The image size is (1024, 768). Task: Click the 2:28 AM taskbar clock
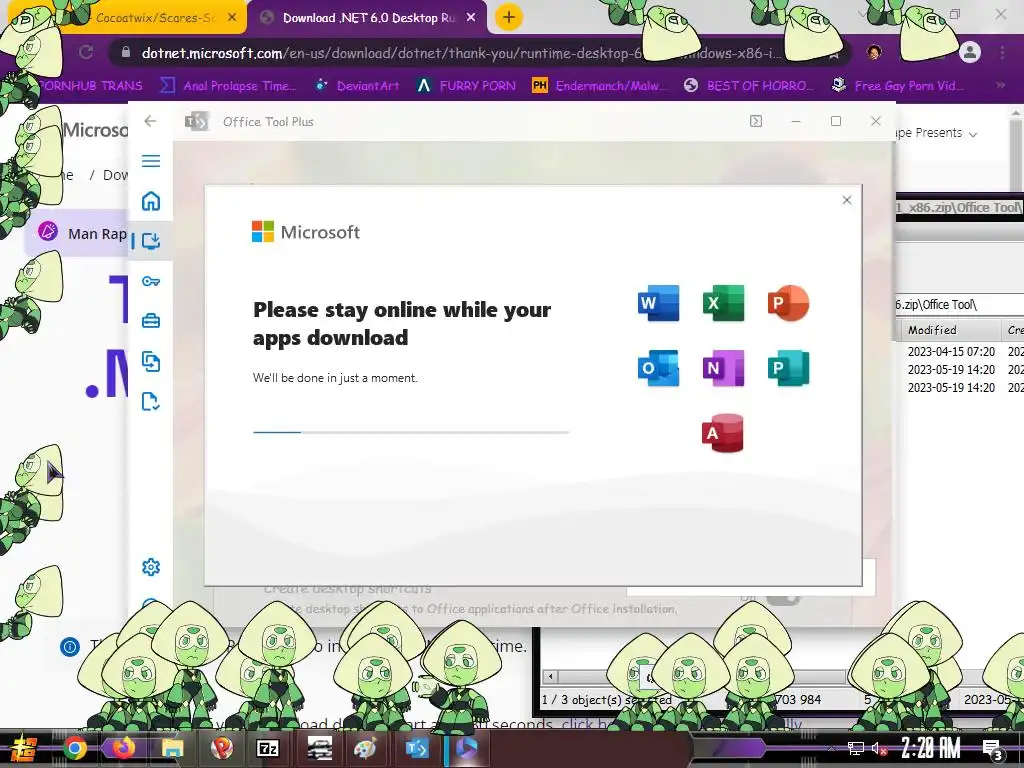[x=931, y=748]
